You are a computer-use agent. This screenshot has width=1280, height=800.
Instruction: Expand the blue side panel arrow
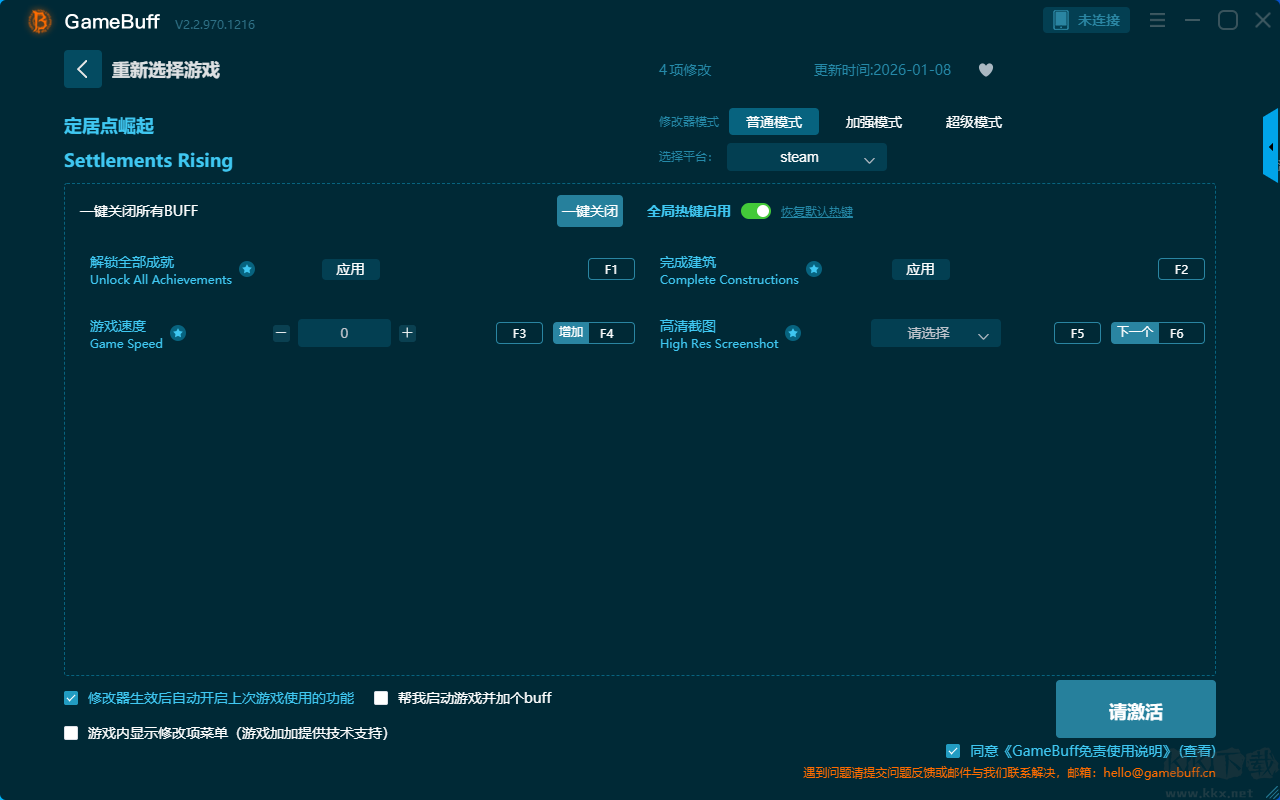click(x=1271, y=147)
